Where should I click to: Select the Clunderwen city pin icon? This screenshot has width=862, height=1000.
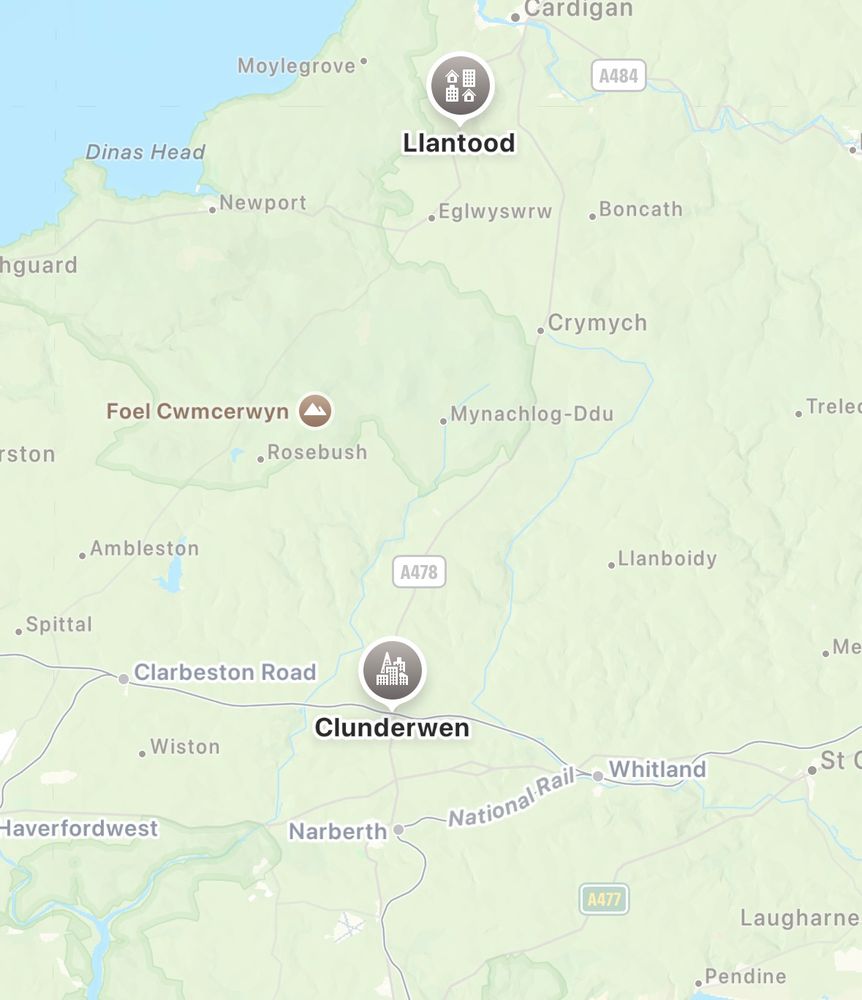[x=392, y=670]
